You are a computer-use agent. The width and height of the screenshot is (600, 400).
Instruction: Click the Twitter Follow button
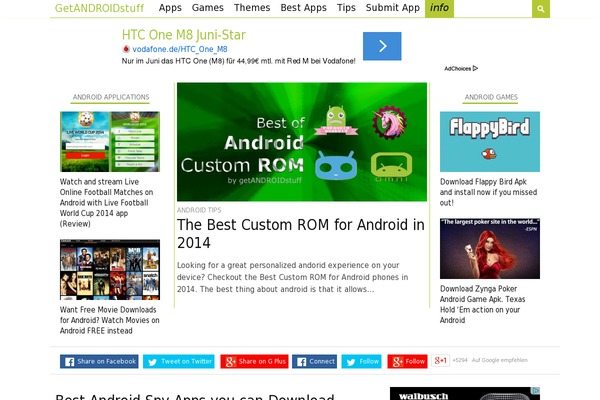click(362, 361)
